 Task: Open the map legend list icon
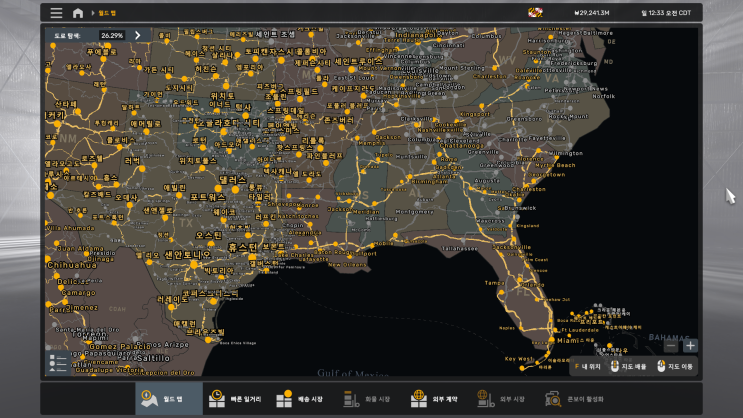point(58,363)
